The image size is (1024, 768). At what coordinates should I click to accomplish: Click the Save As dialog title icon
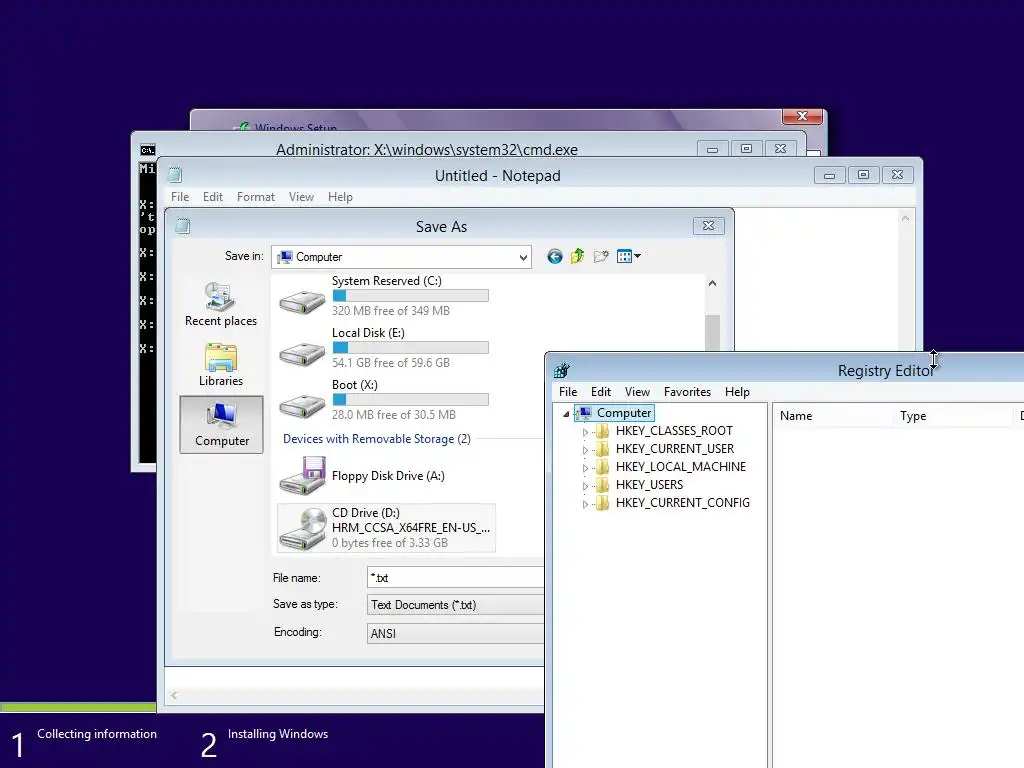(183, 226)
